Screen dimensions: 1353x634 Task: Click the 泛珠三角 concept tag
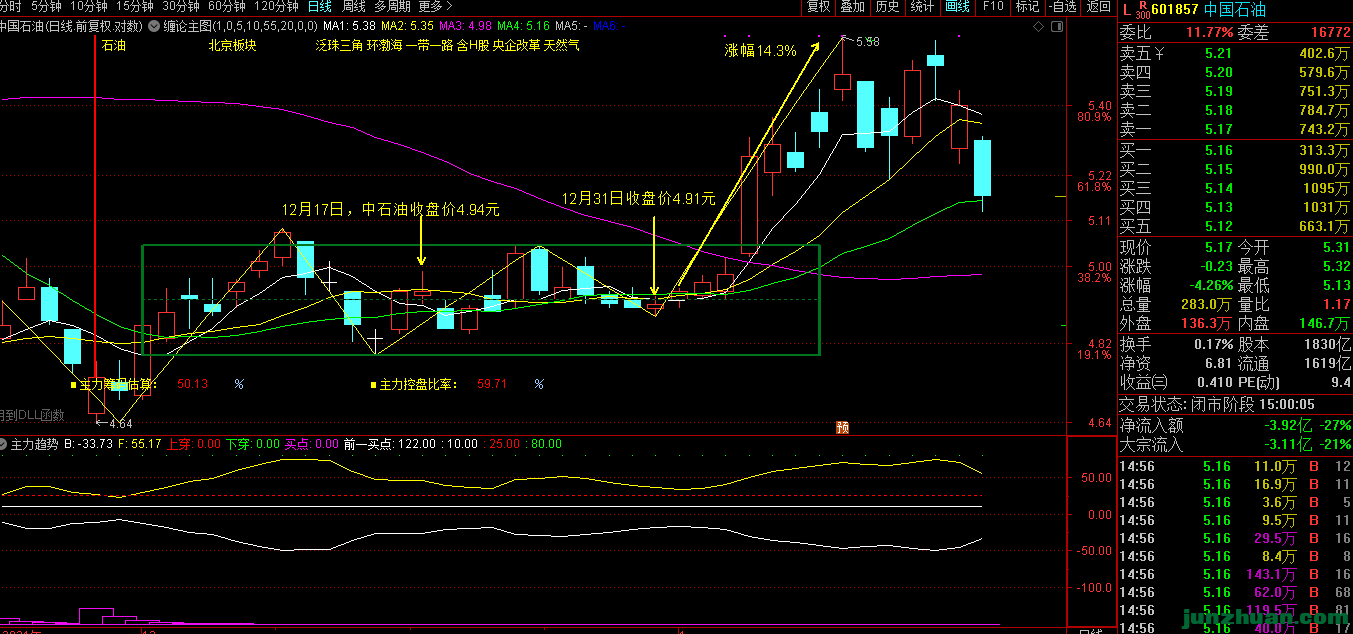(339, 45)
